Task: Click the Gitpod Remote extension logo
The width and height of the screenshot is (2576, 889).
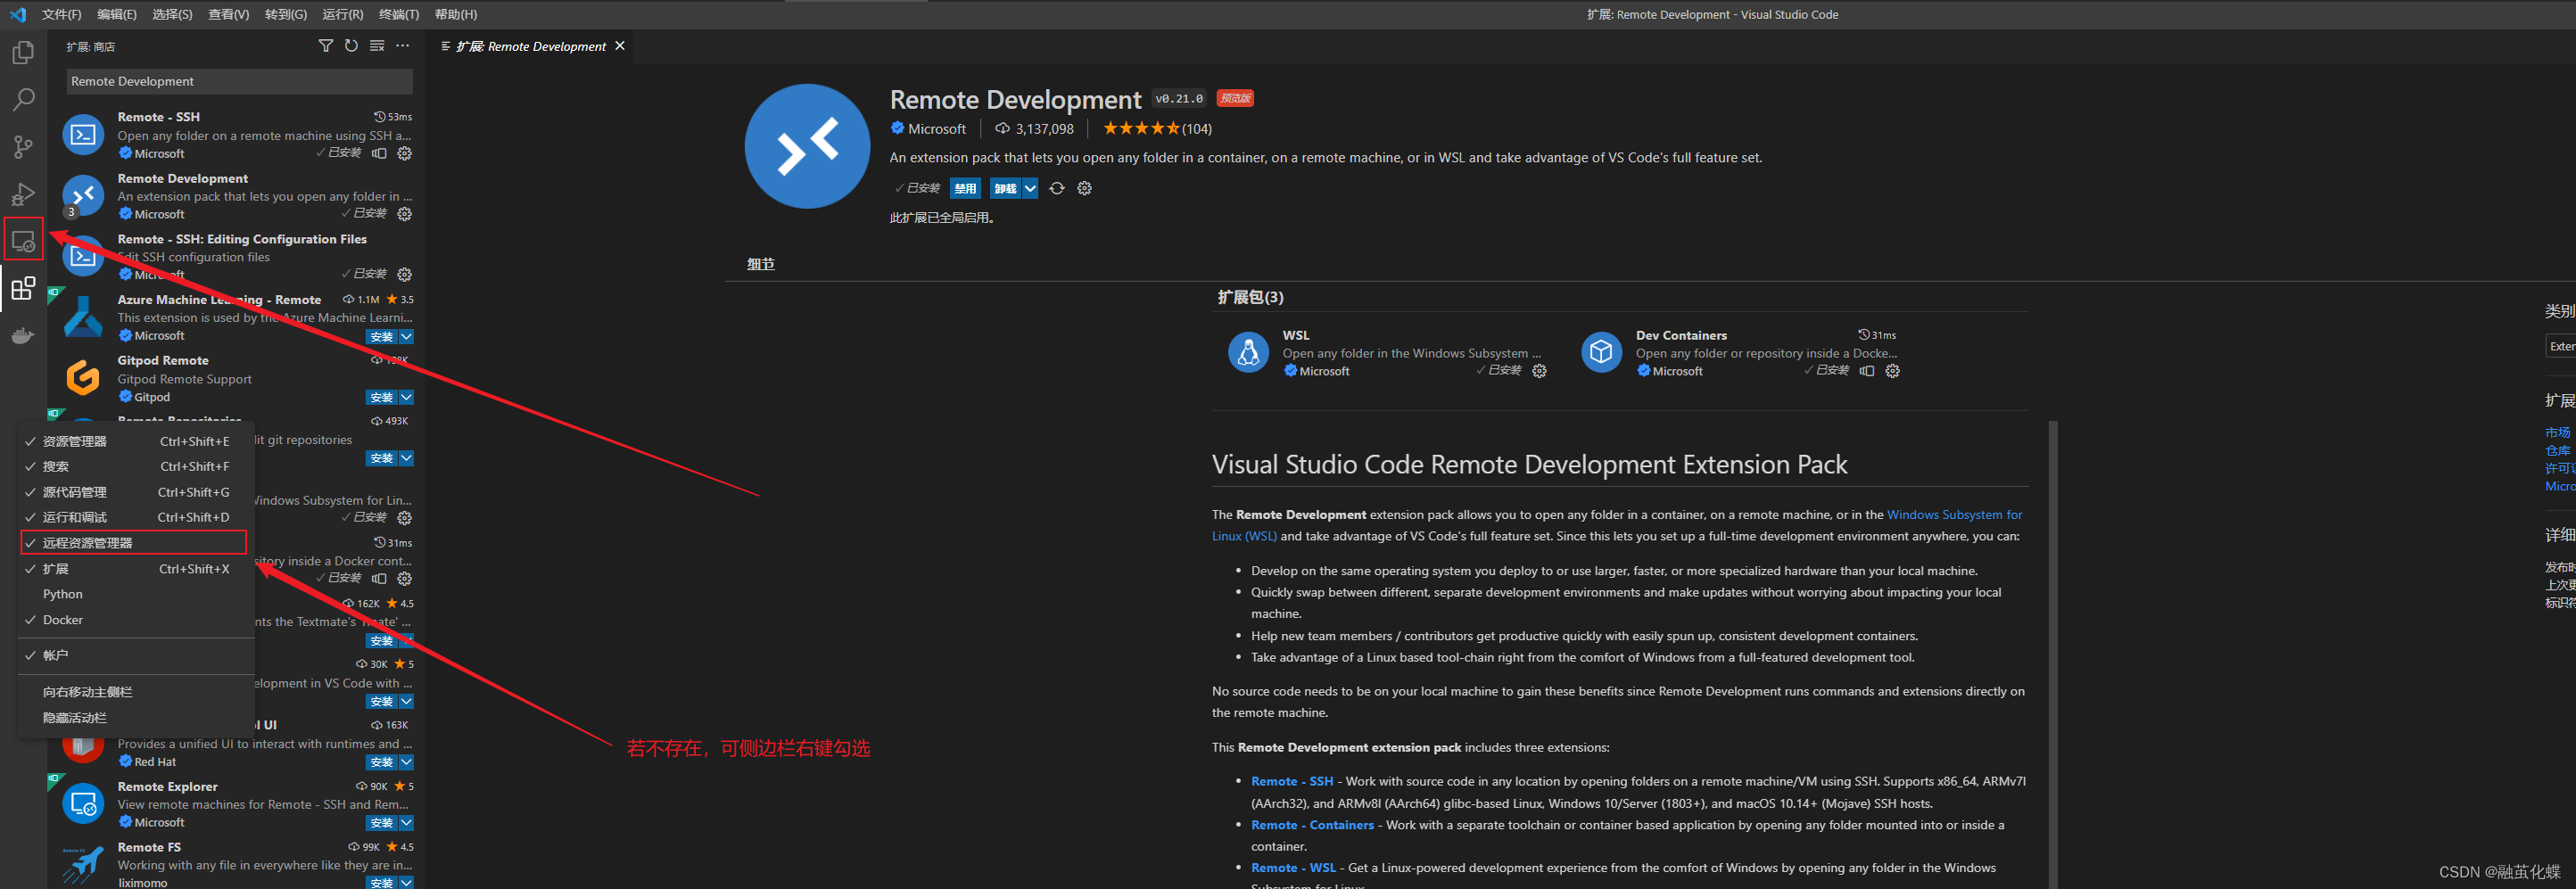Action: point(83,378)
